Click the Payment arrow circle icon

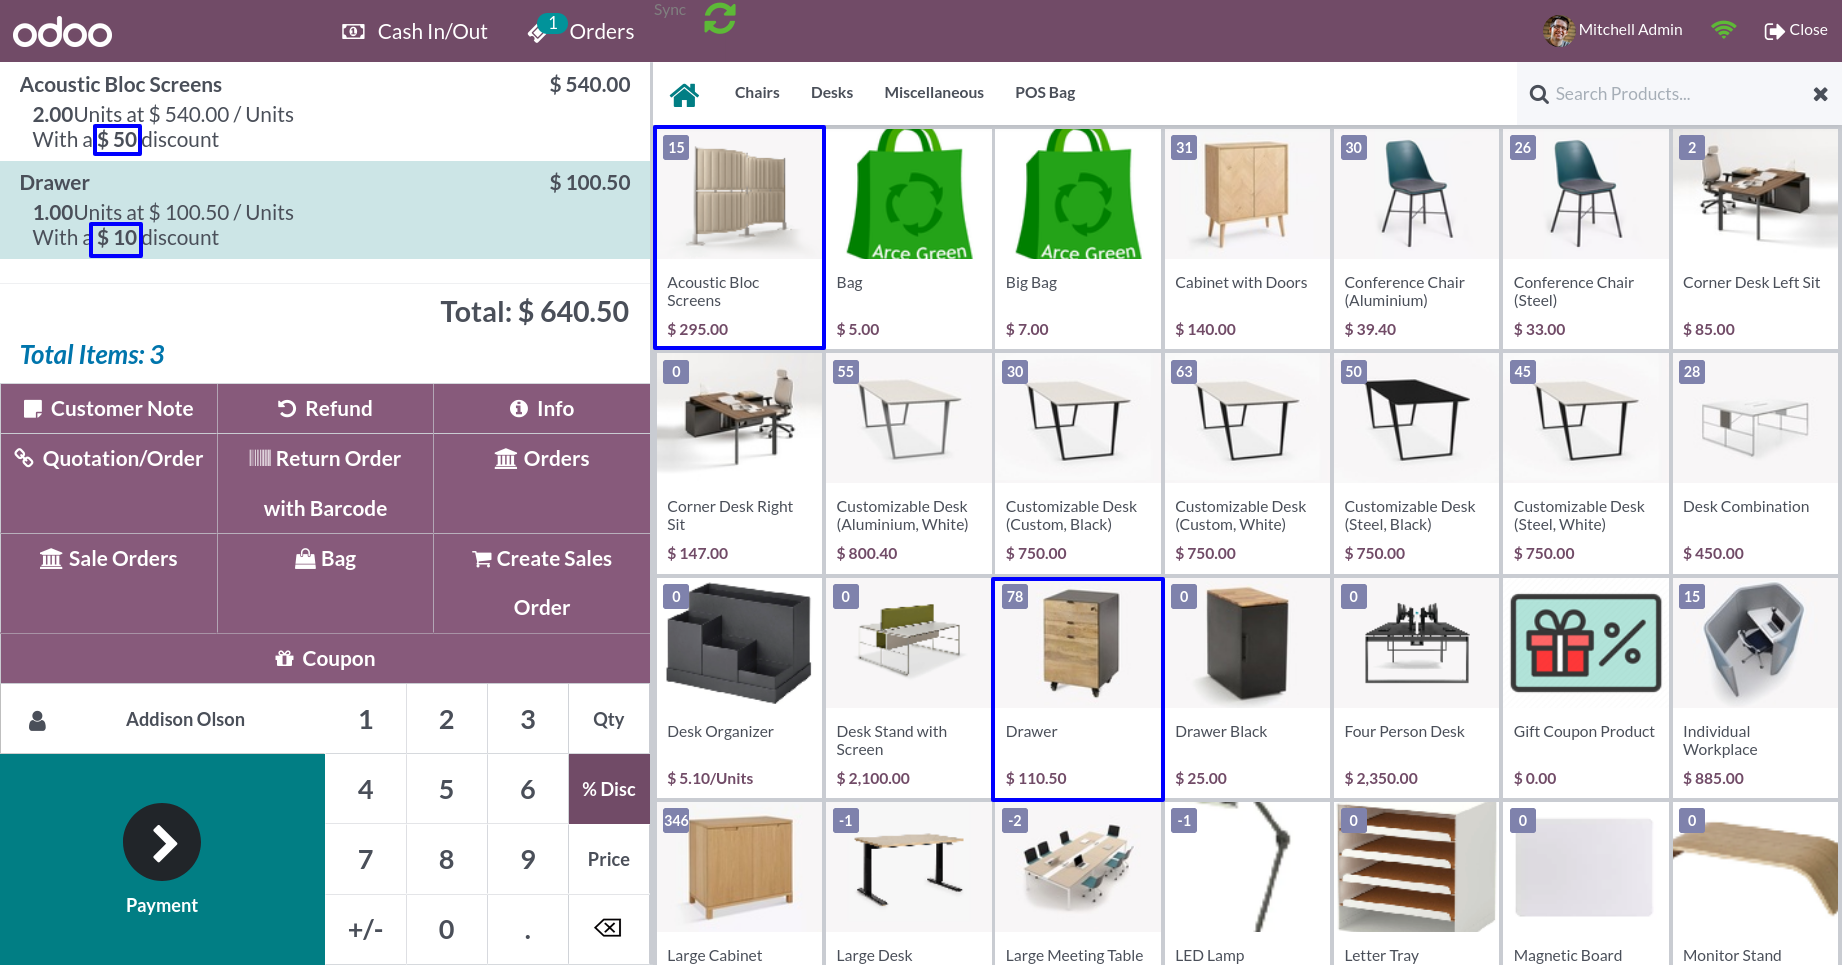[x=162, y=842]
